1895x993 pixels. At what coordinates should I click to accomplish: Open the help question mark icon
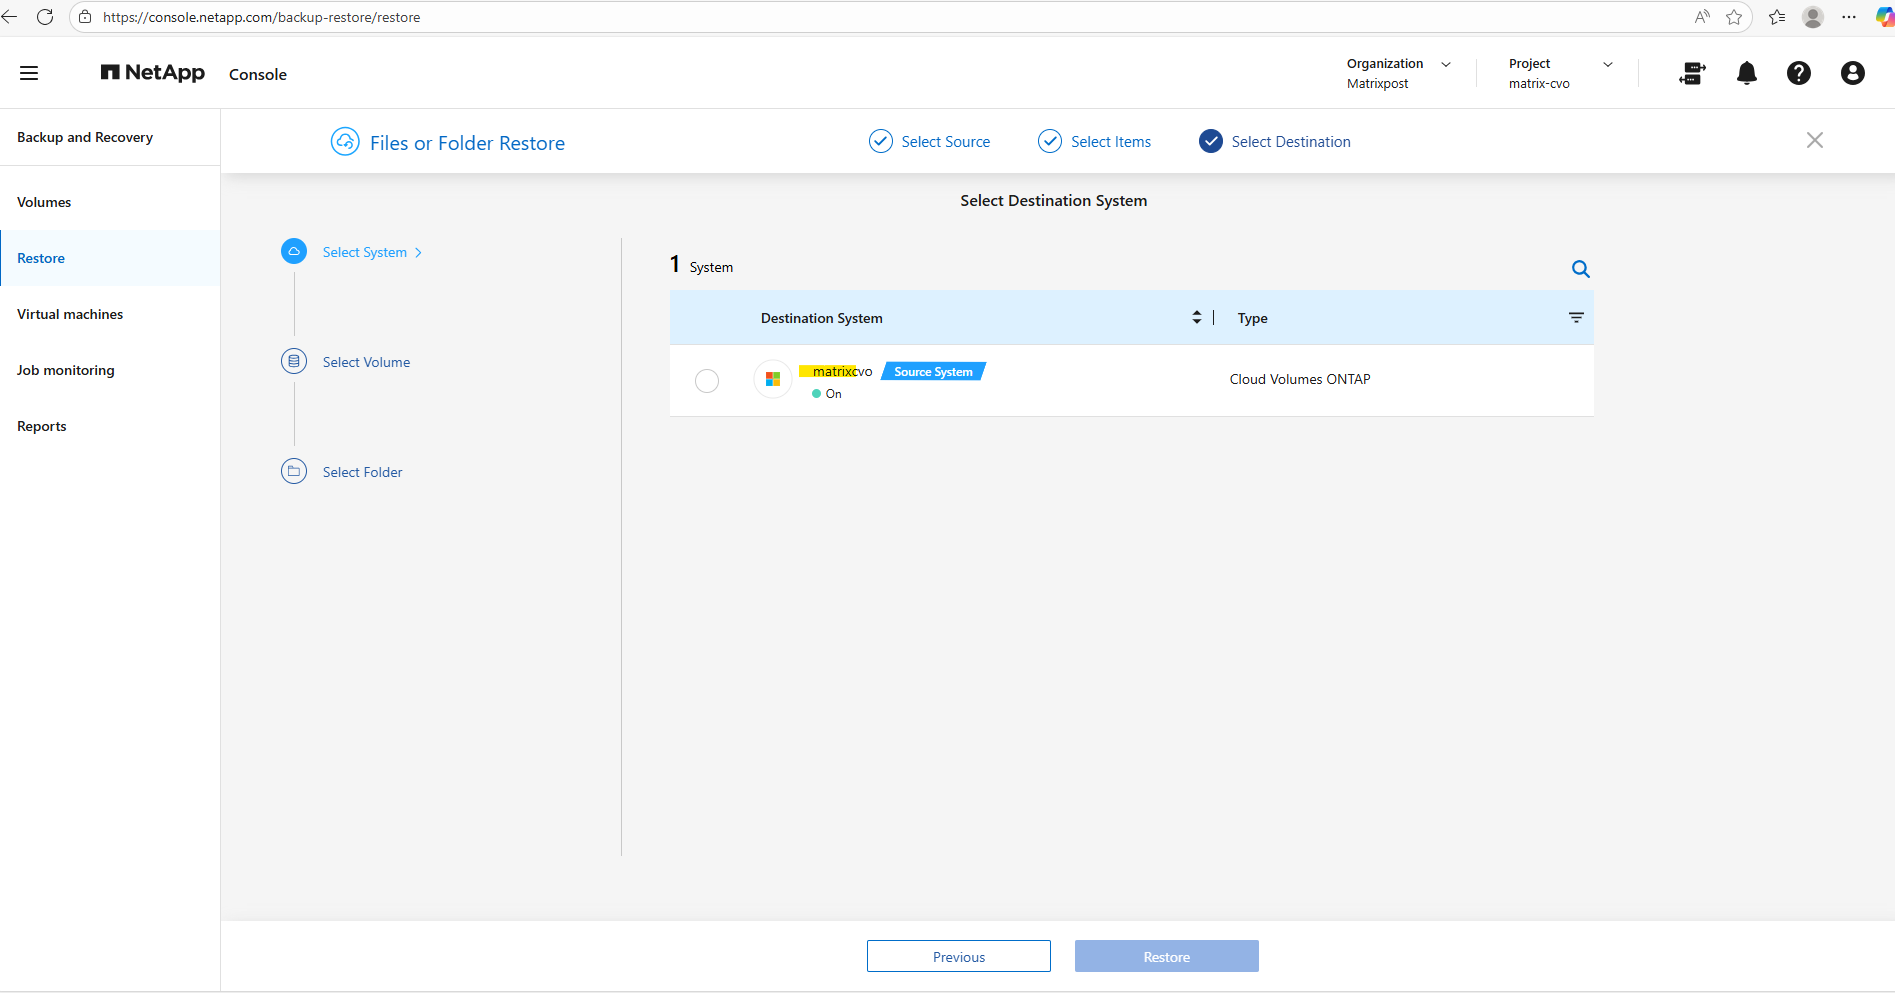click(x=1799, y=73)
